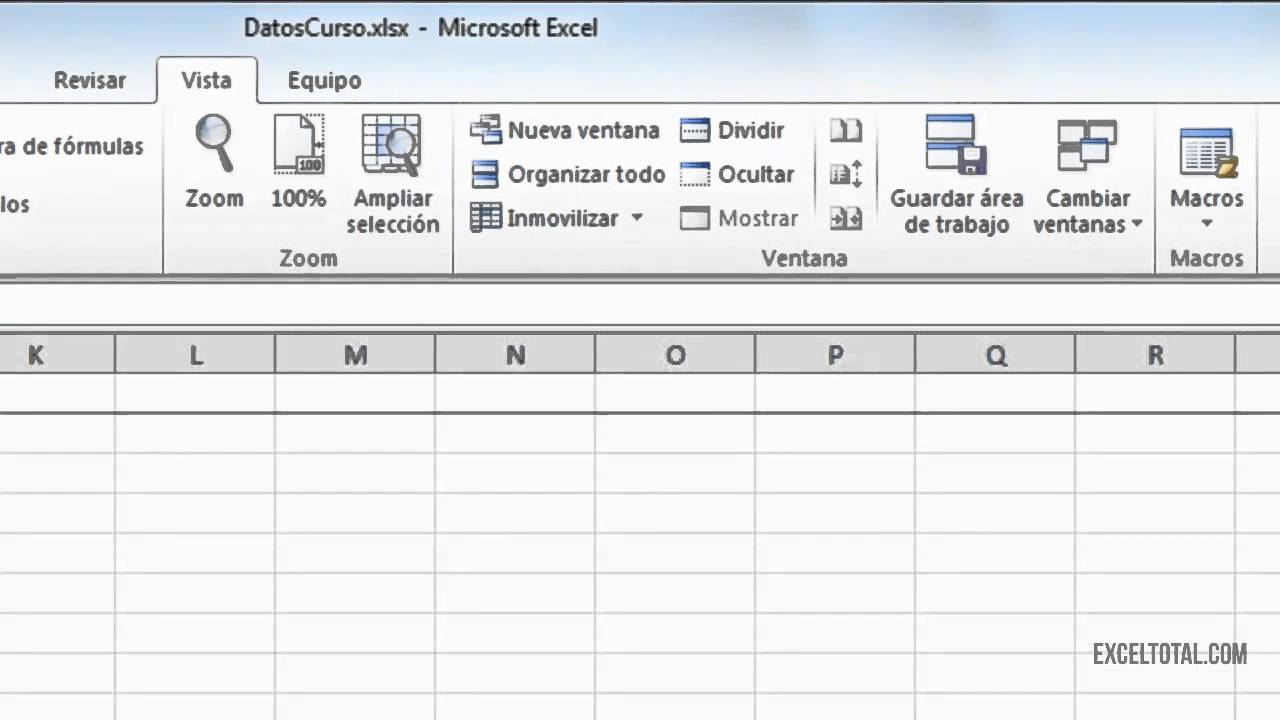Screen dimensions: 1280x720
Task: Select column R header
Action: (x=1155, y=354)
